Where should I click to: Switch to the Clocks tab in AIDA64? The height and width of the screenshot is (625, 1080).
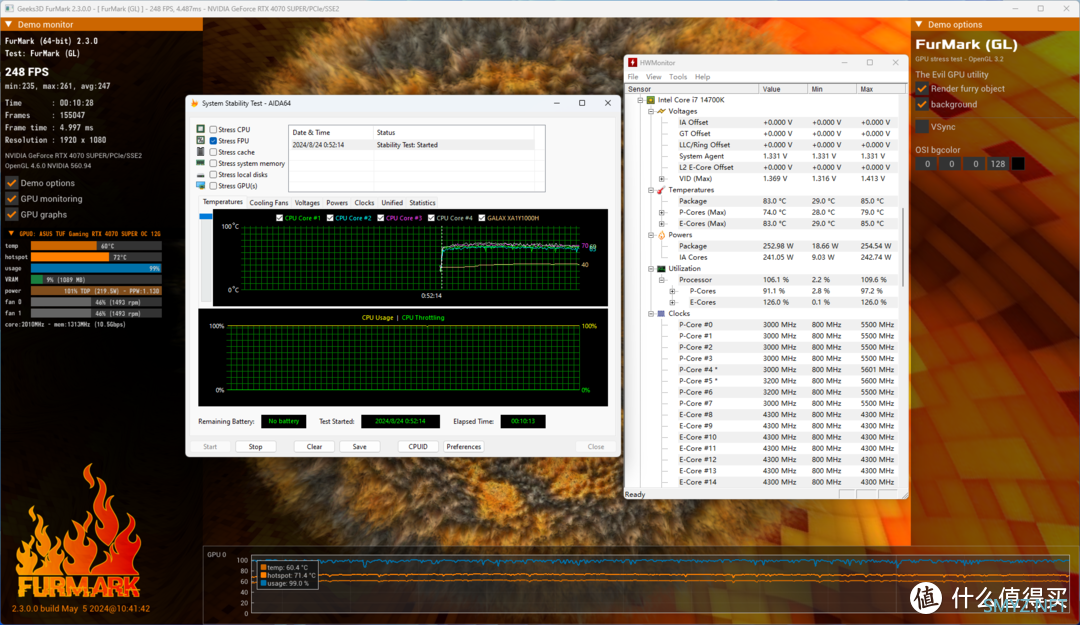(x=364, y=203)
